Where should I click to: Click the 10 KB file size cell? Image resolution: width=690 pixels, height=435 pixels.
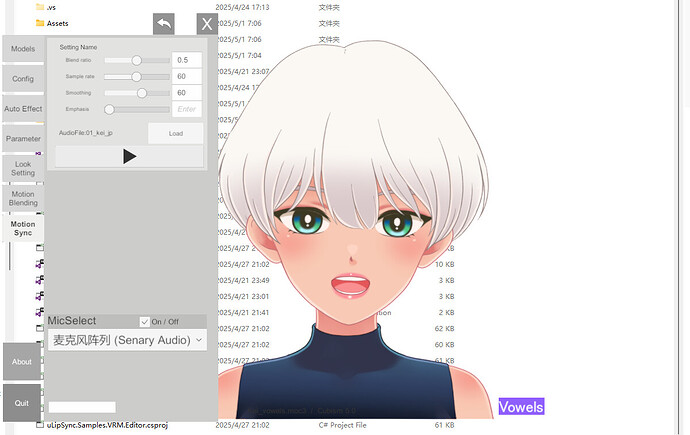coord(444,264)
